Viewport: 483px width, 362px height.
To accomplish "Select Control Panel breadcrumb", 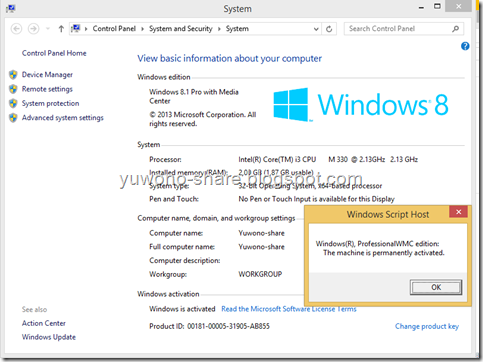I will [114, 29].
